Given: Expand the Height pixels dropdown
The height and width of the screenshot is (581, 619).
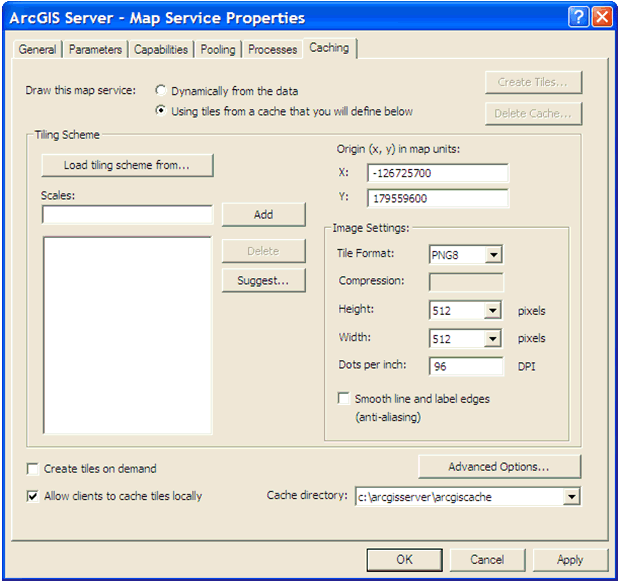Looking at the screenshot, I should click(x=492, y=311).
